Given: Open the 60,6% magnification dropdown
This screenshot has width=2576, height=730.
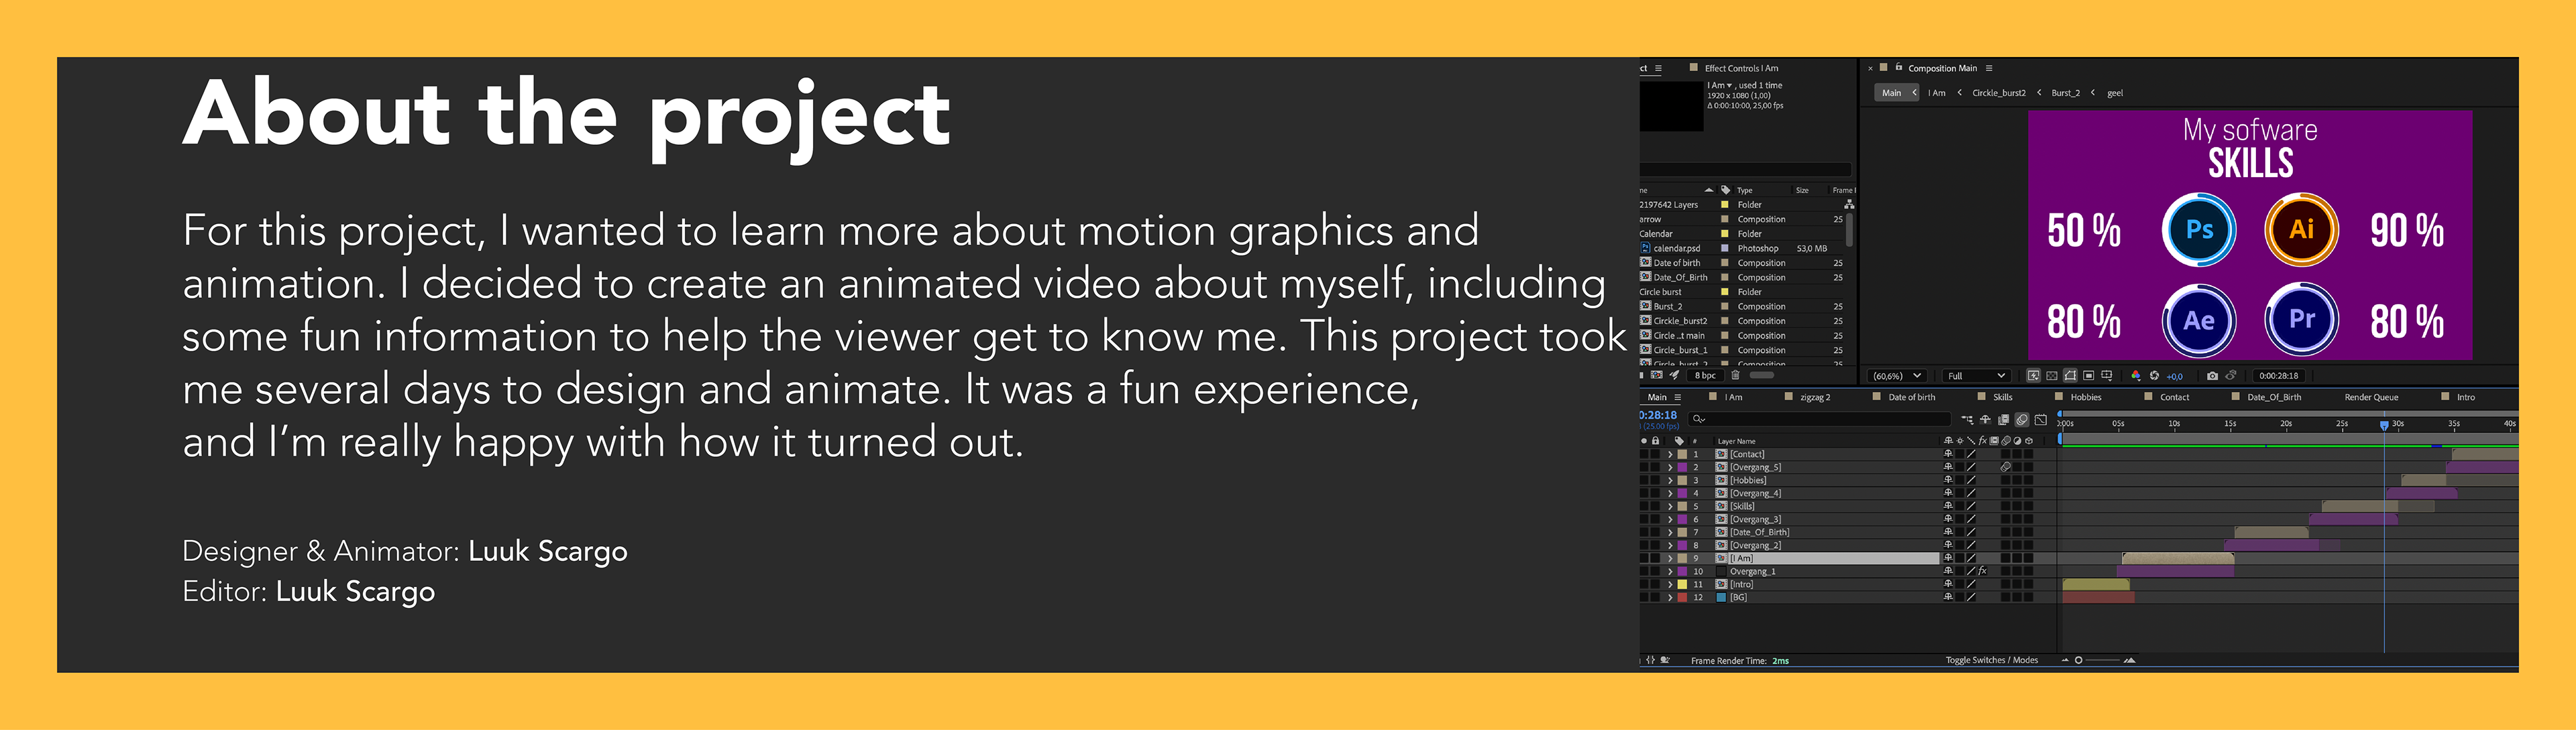Looking at the screenshot, I should 1897,376.
